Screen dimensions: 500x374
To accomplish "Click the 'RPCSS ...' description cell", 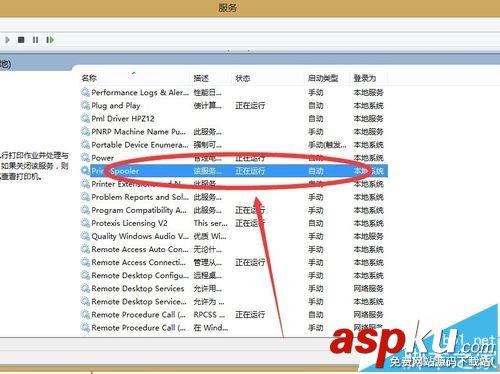I will pos(209,314).
